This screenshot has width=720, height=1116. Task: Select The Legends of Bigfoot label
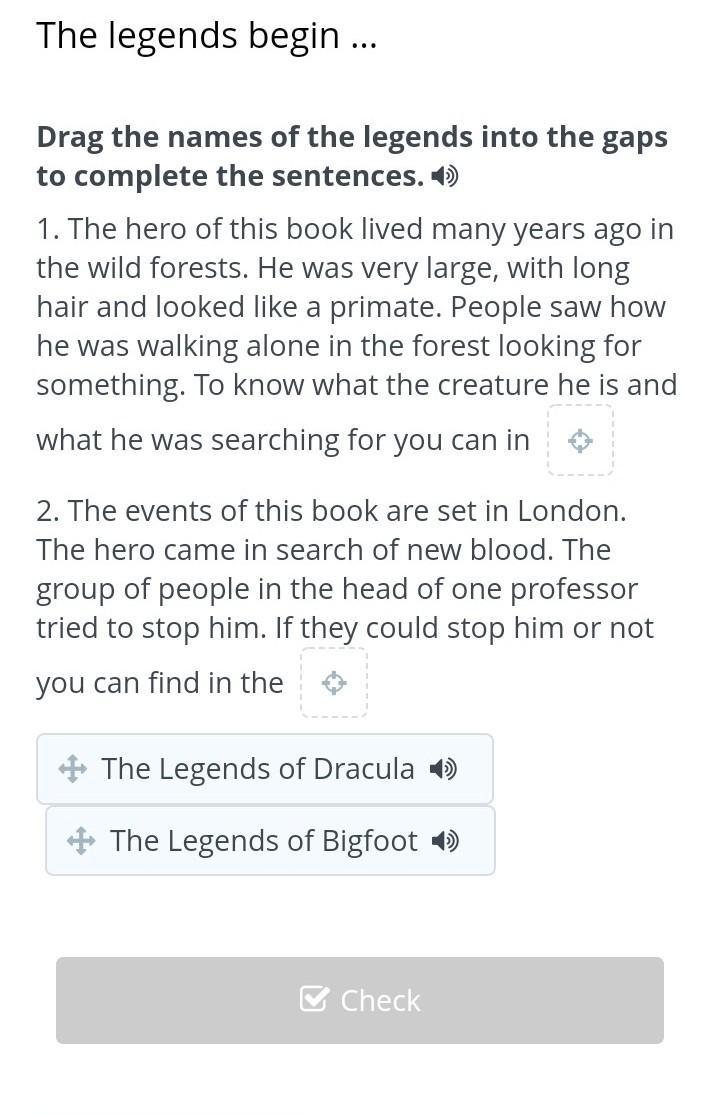pyautogui.click(x=264, y=841)
